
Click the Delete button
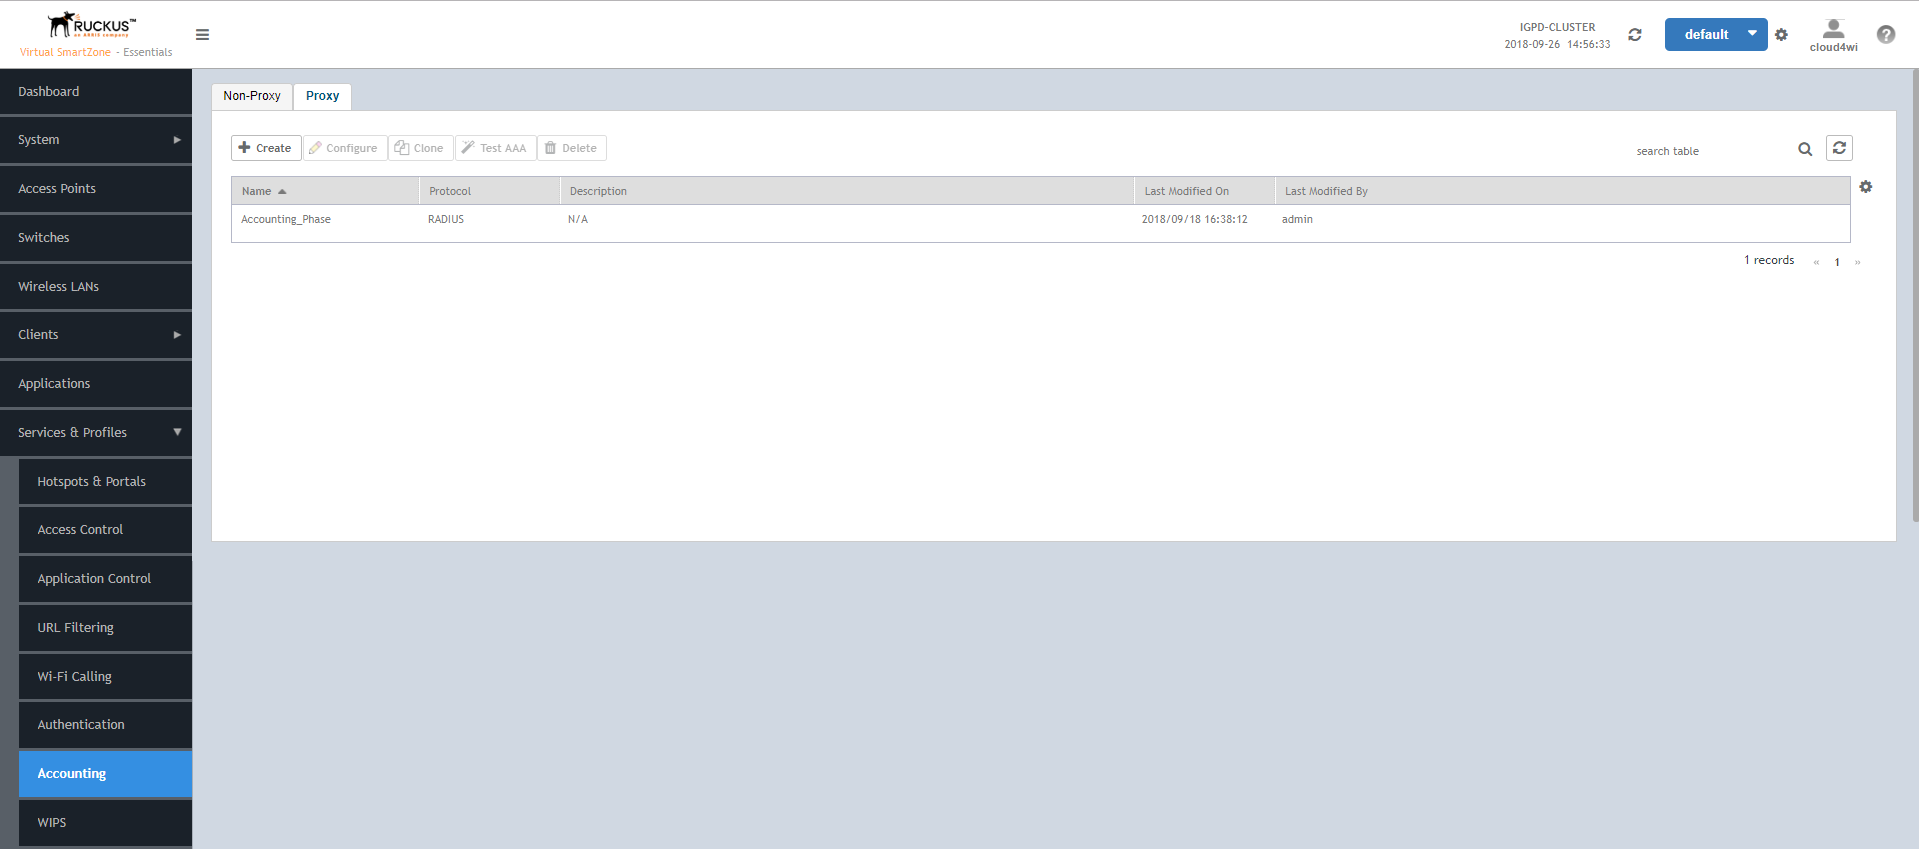(x=571, y=148)
